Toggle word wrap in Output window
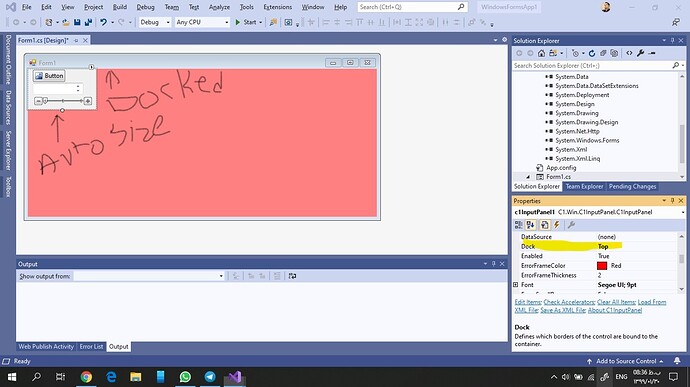The image size is (690, 387). coord(292,276)
